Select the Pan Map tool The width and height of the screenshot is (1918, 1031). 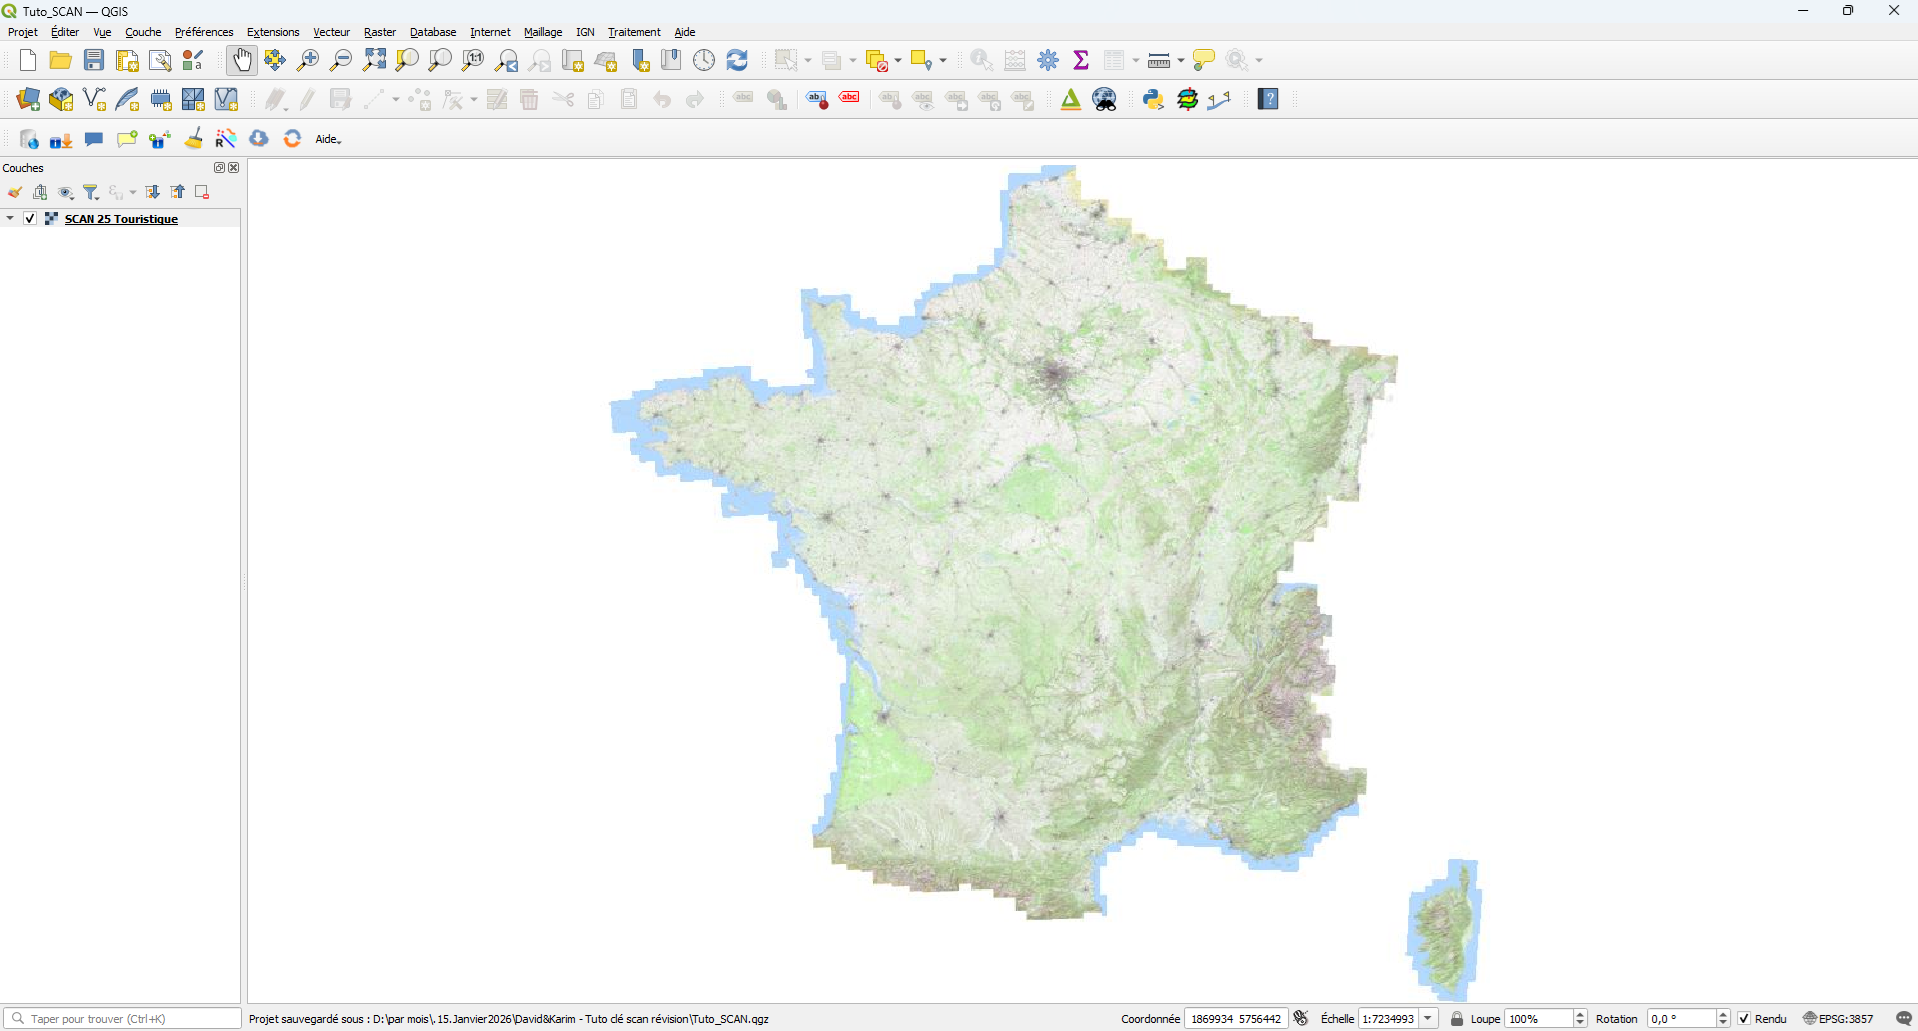(x=242, y=61)
